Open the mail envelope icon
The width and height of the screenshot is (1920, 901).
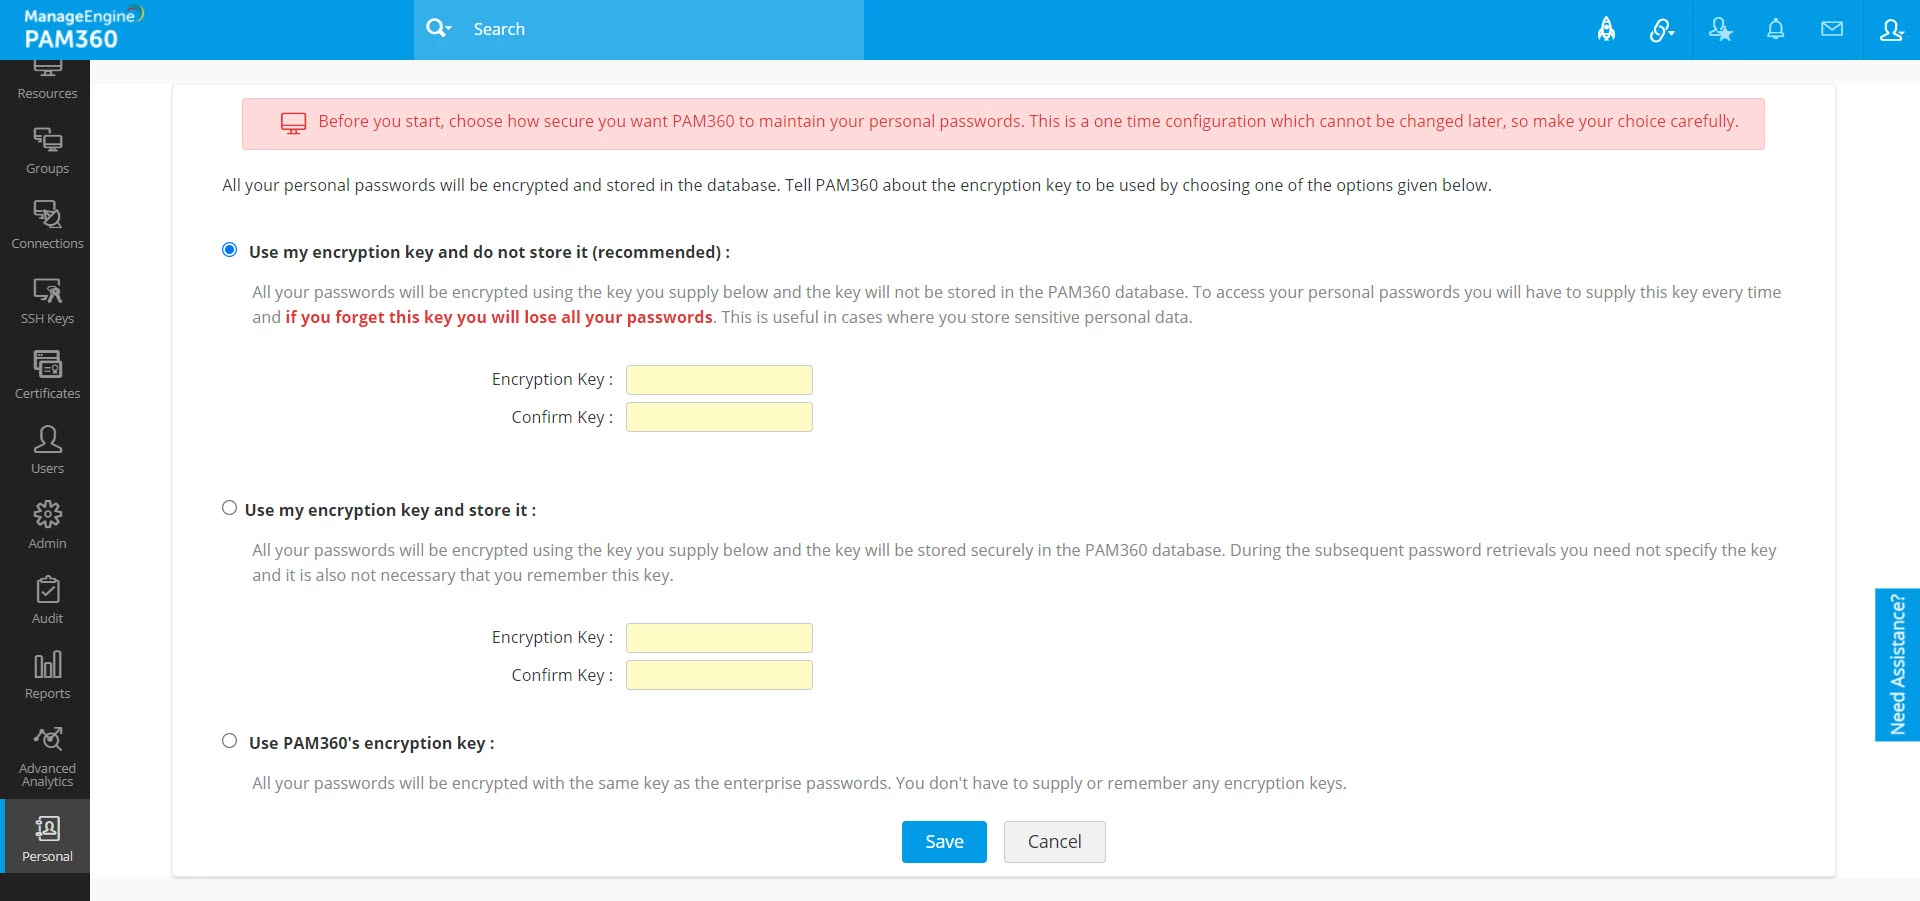[1831, 29]
